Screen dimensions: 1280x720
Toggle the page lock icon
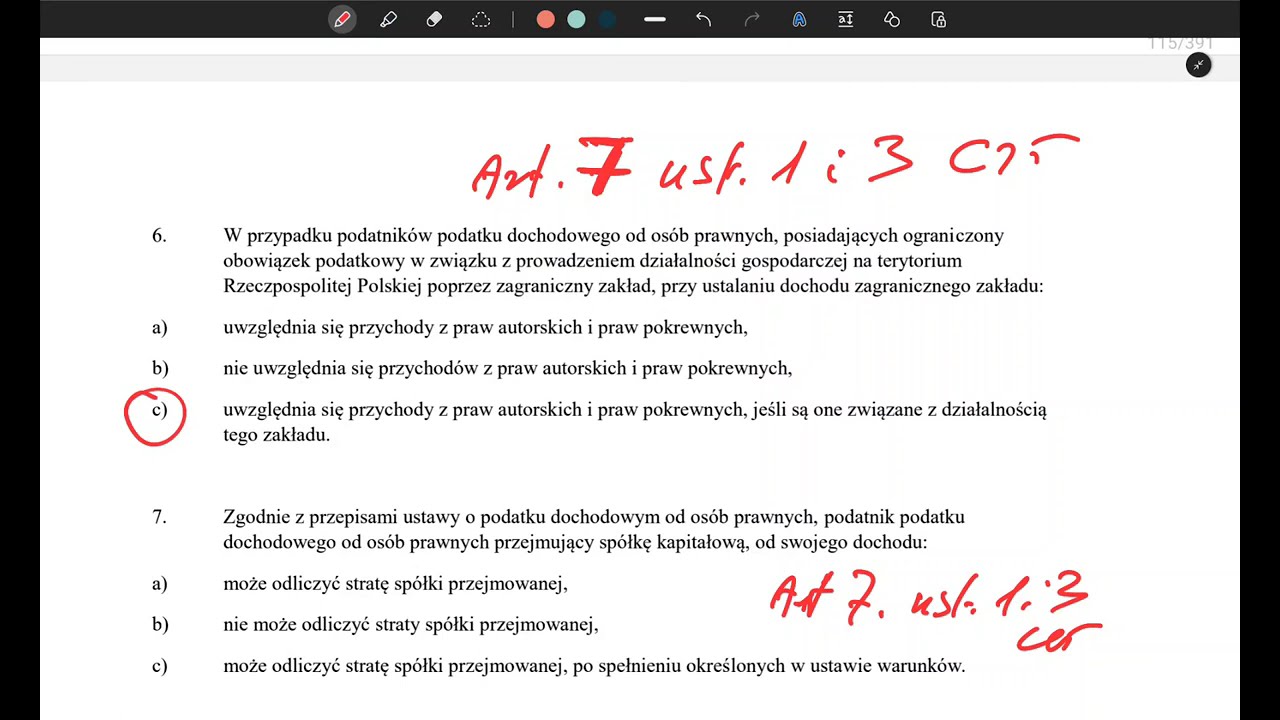click(938, 19)
